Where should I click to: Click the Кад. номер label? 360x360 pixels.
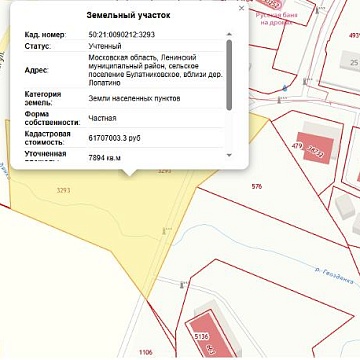click(x=46, y=35)
